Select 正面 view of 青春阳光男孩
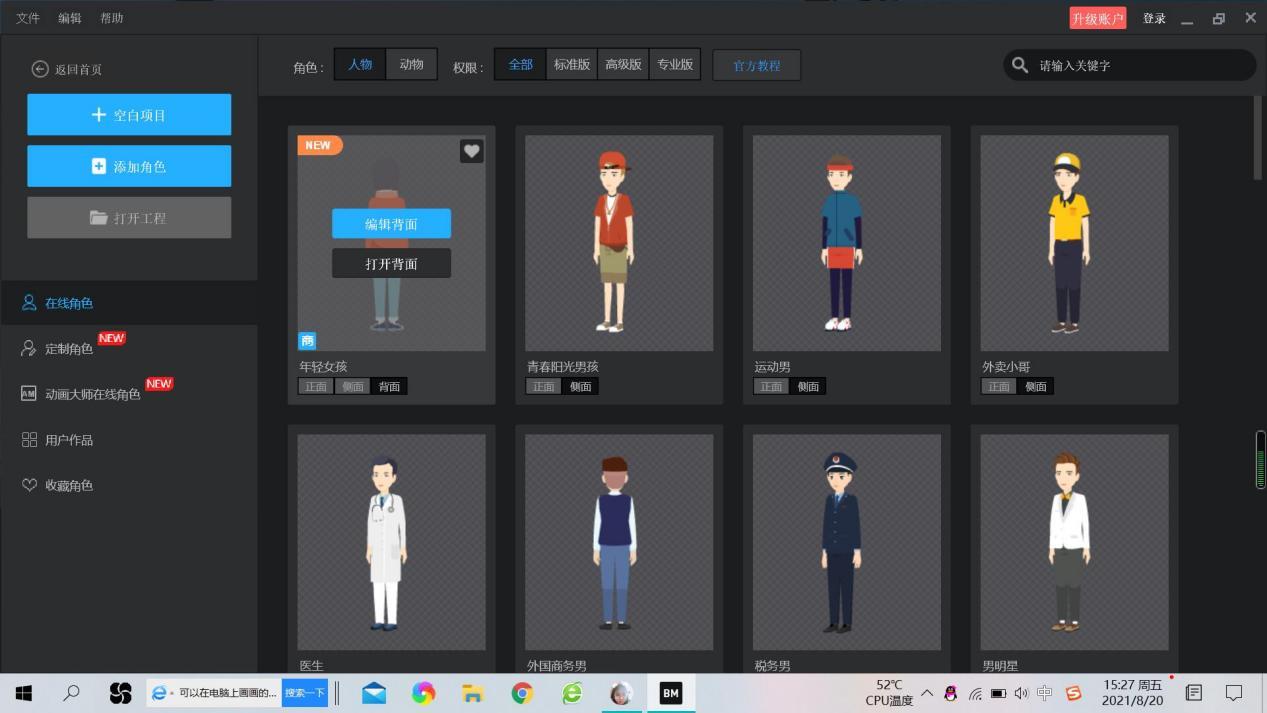Image resolution: width=1267 pixels, height=713 pixels. [x=543, y=386]
